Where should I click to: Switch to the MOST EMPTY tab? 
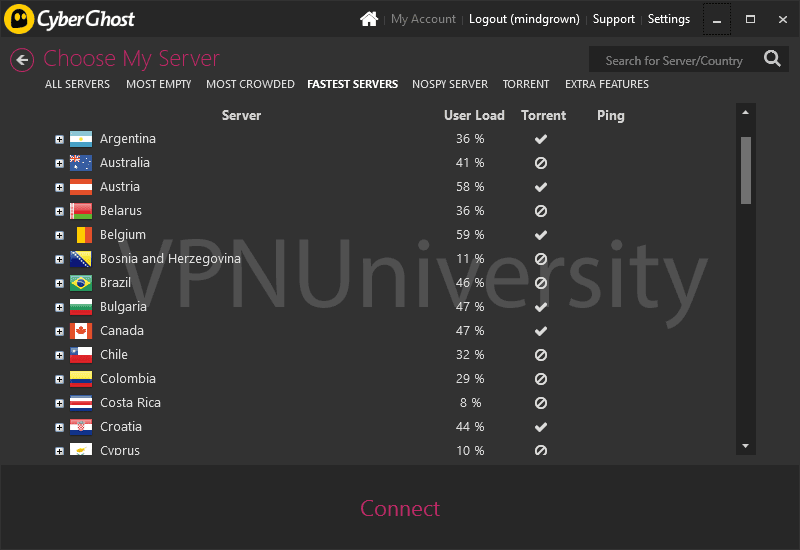coord(159,84)
